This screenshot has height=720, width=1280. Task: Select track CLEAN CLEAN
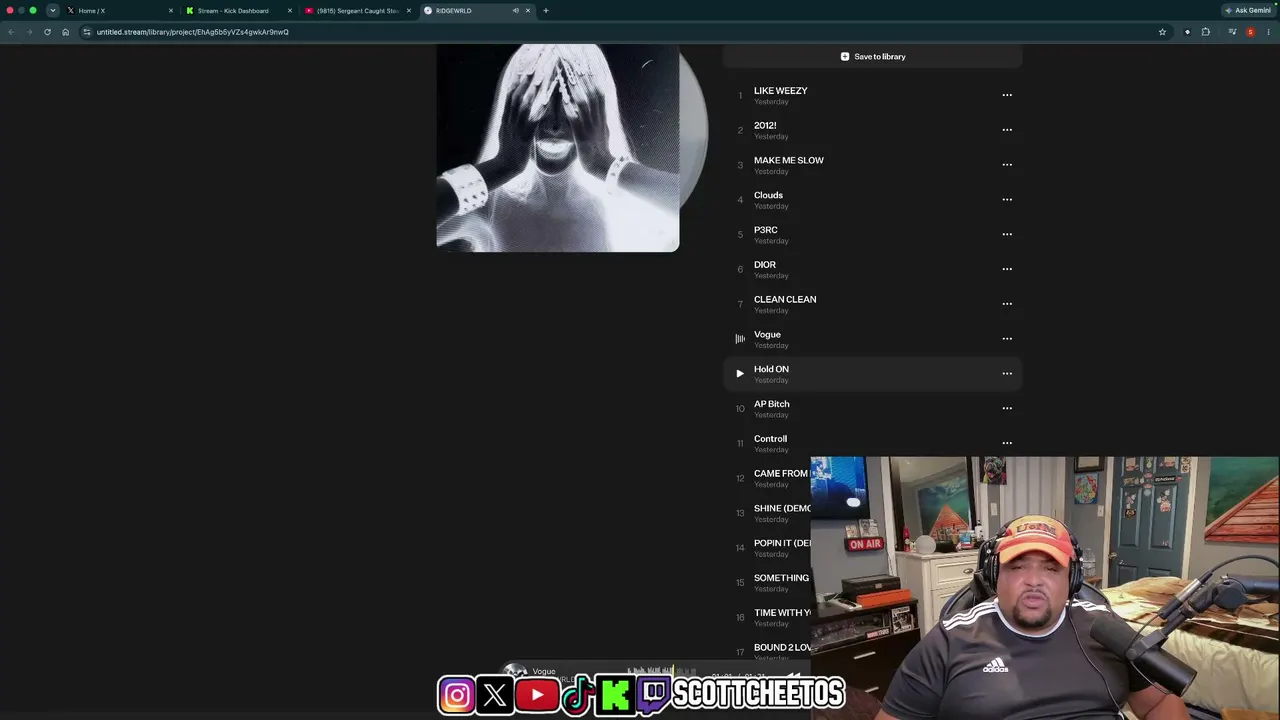785,299
